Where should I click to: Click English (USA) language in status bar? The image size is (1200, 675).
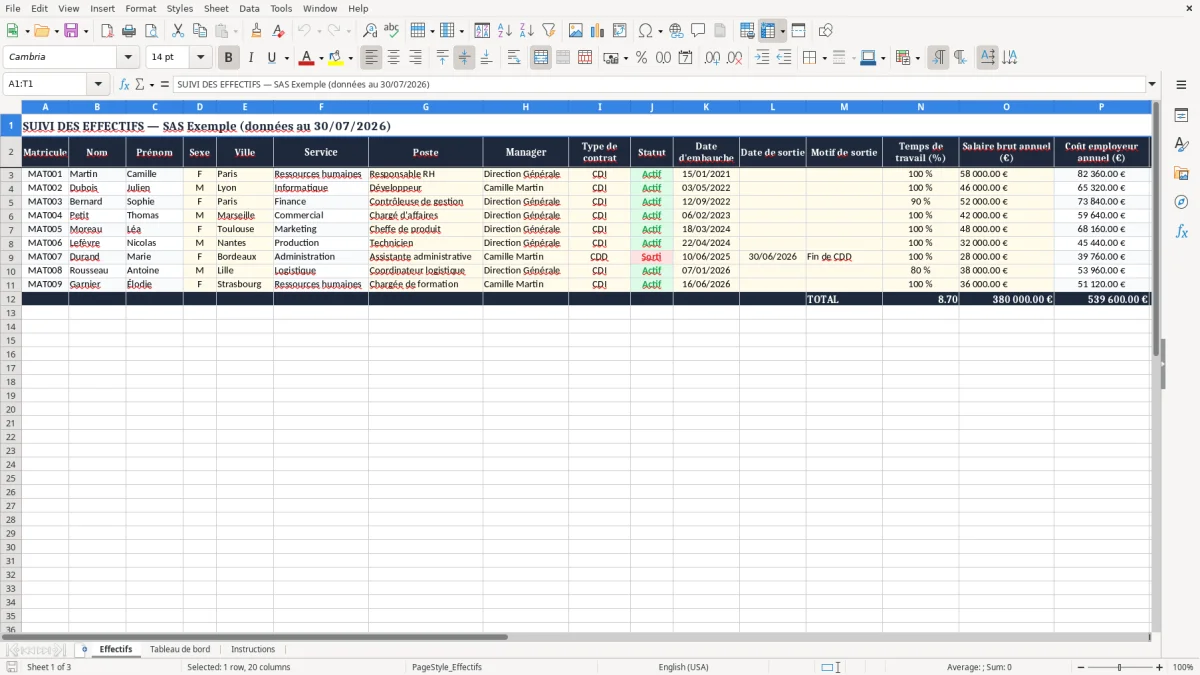(683, 667)
